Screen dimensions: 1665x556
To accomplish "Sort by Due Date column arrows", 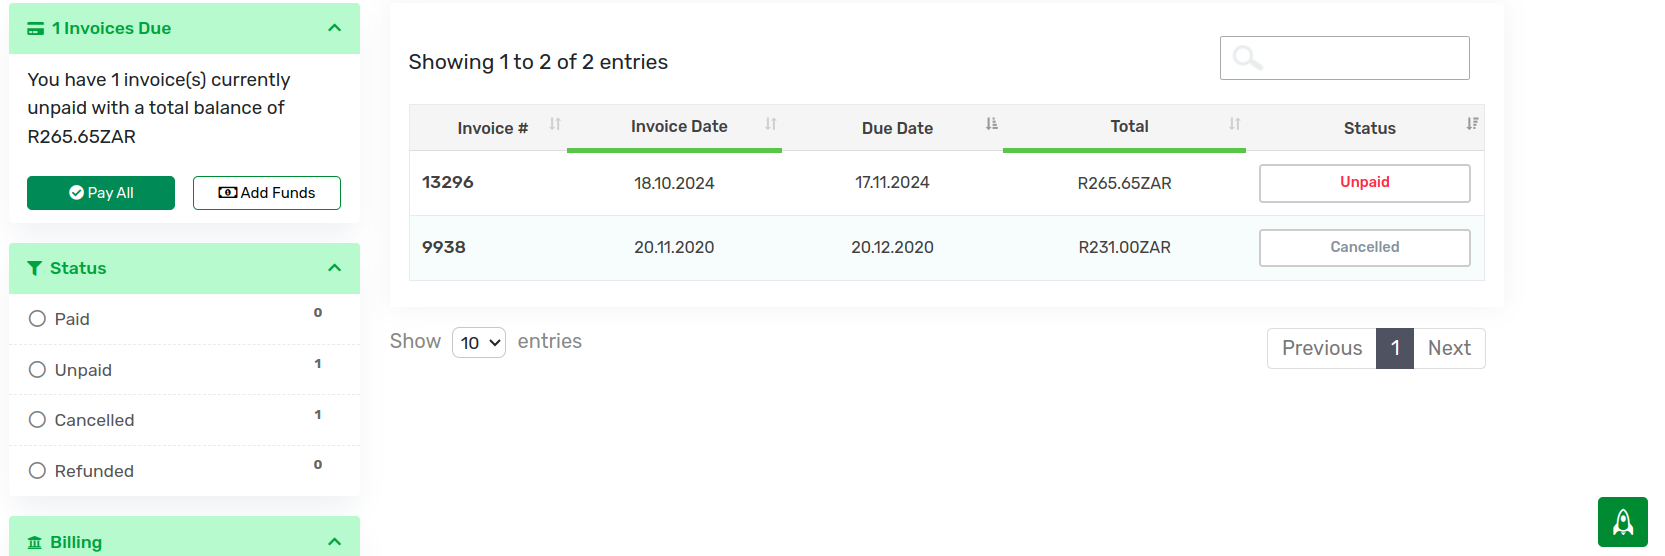I will tap(991, 124).
